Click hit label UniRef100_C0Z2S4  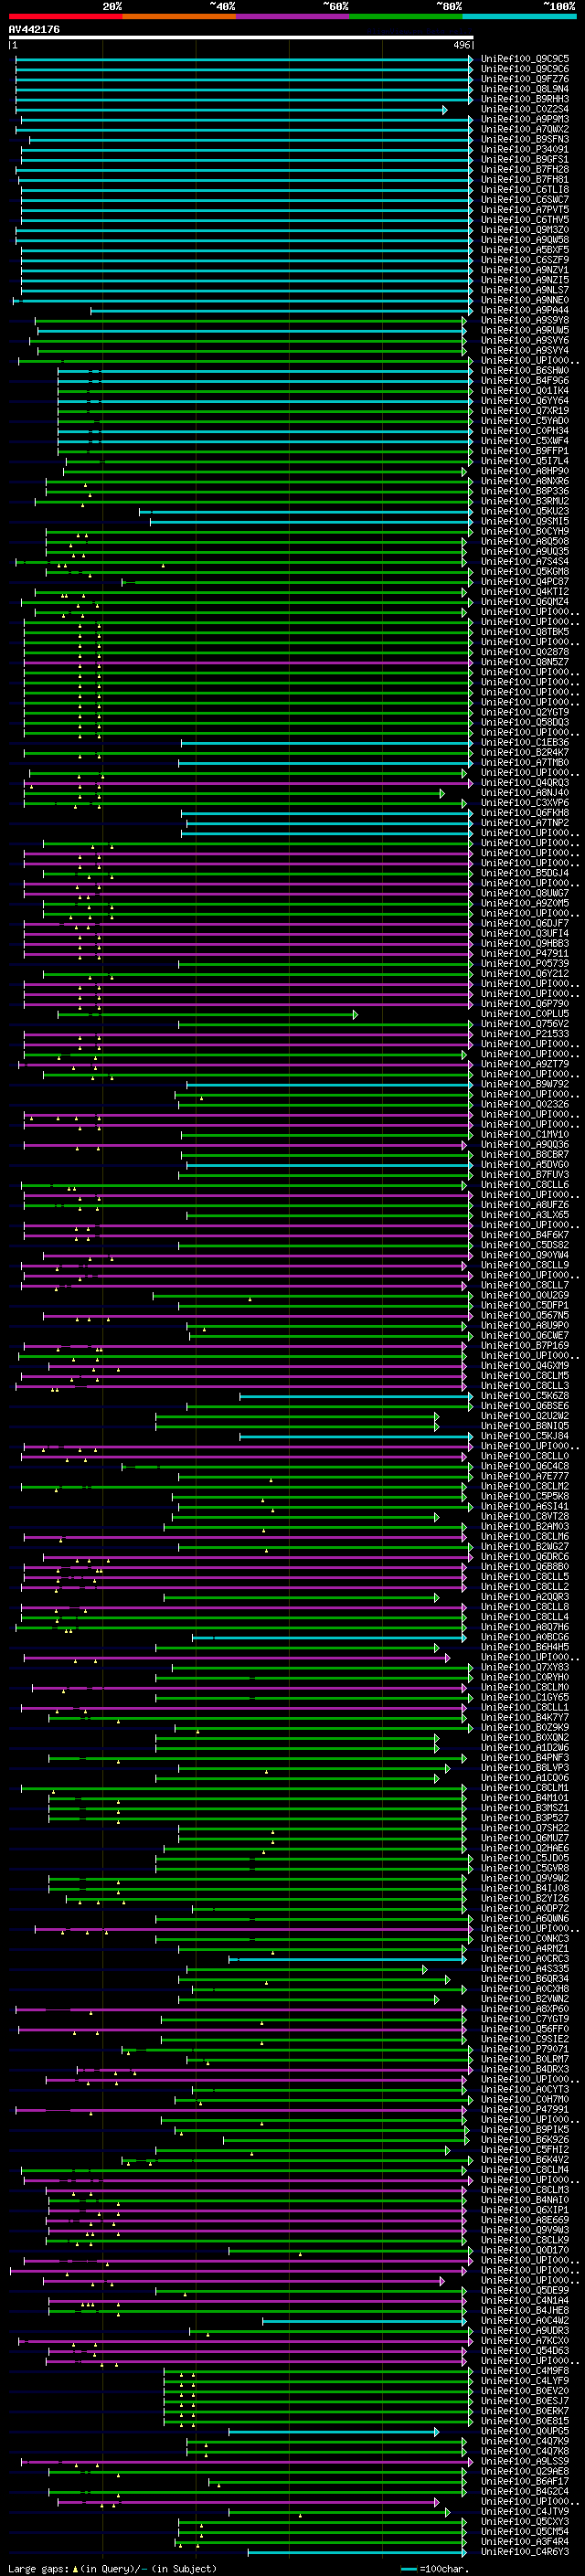(x=525, y=109)
